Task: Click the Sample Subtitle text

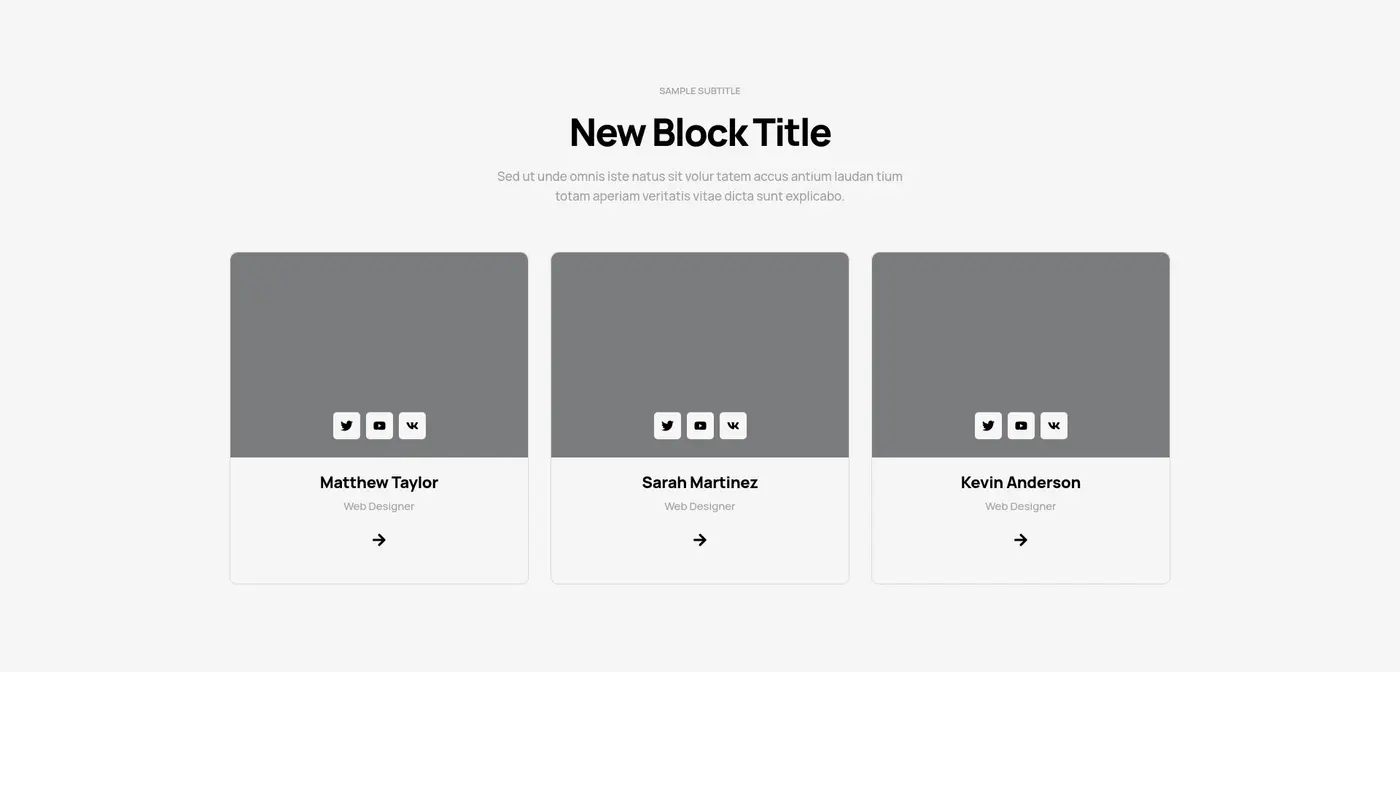Action: pyautogui.click(x=700, y=91)
